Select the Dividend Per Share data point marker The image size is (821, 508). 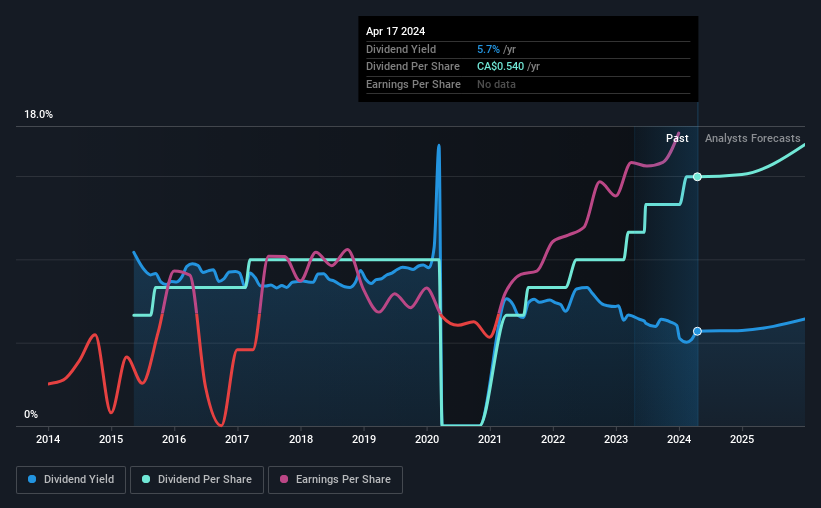pos(697,176)
